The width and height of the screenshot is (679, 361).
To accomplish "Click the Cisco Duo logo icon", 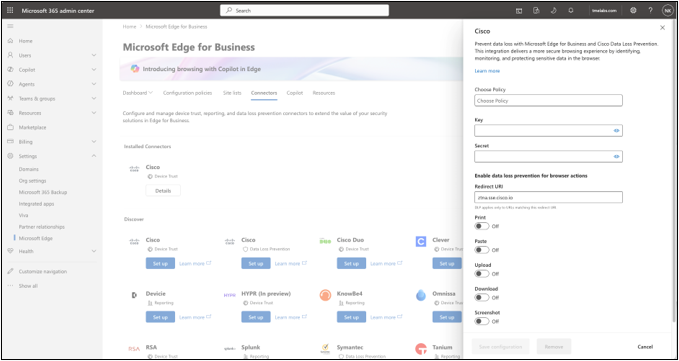I will [x=325, y=241].
